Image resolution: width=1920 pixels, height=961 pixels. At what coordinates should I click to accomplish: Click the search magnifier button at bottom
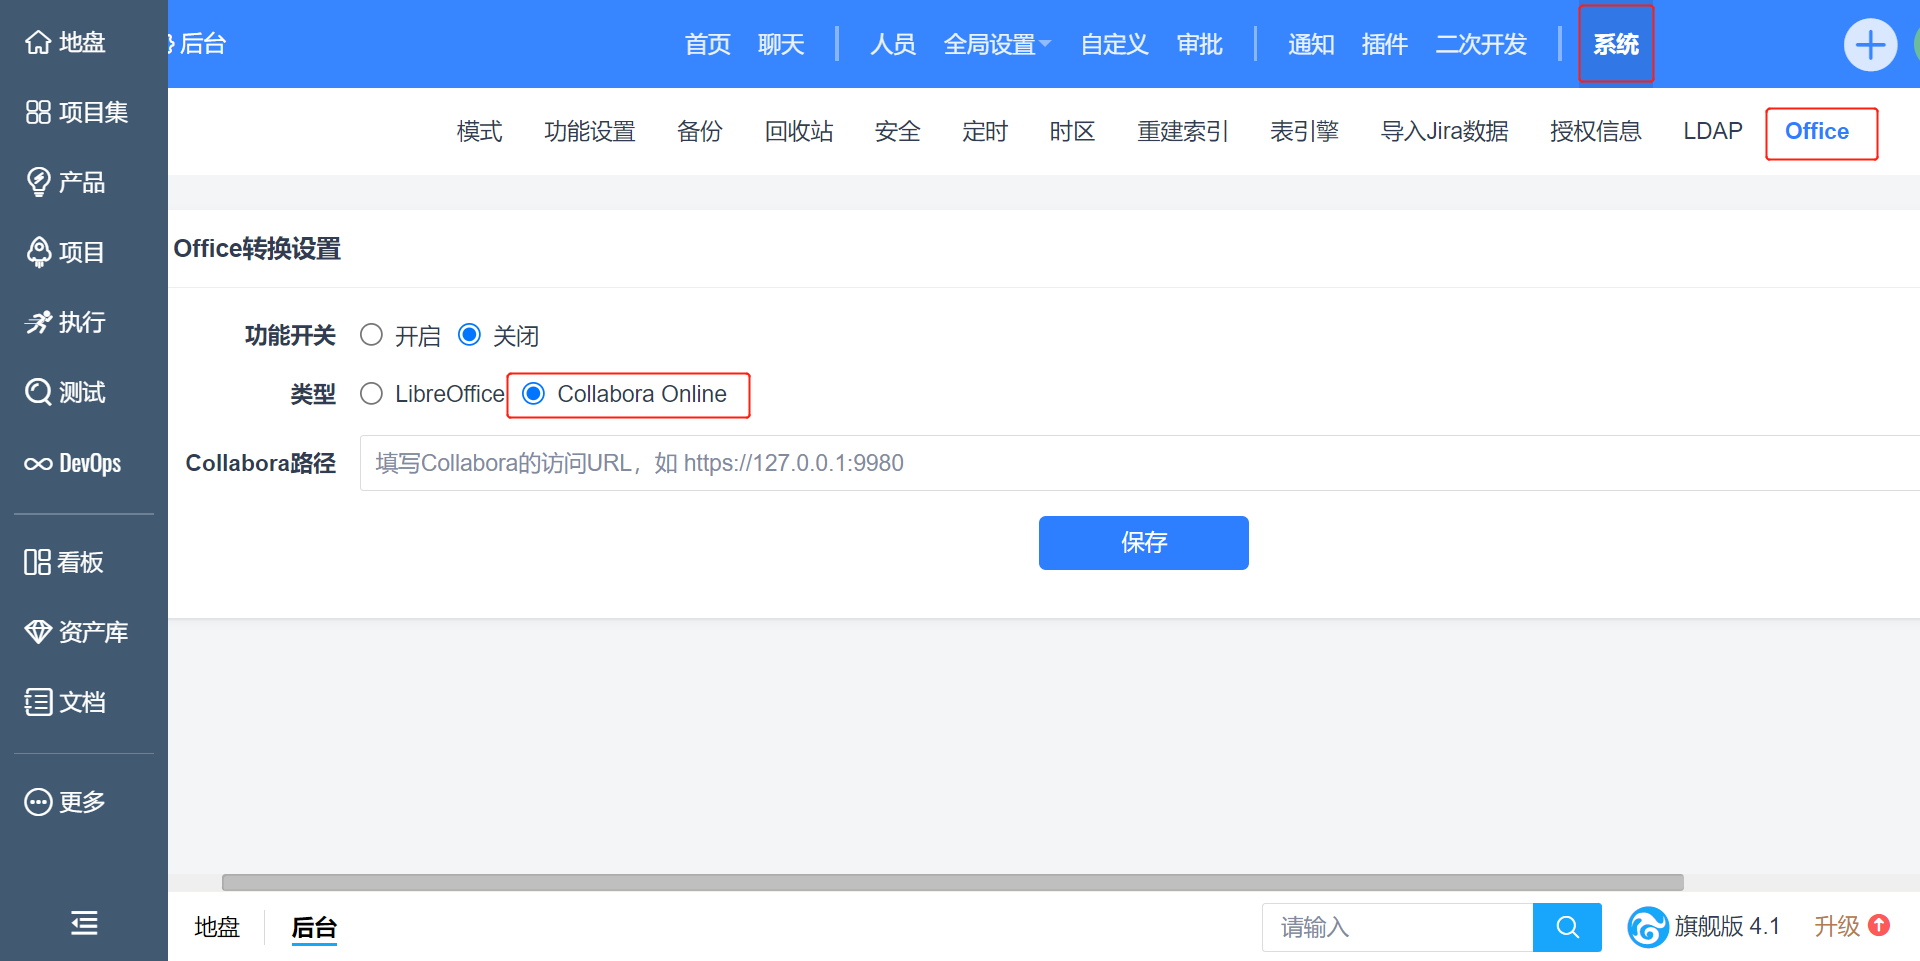pyautogui.click(x=1567, y=927)
